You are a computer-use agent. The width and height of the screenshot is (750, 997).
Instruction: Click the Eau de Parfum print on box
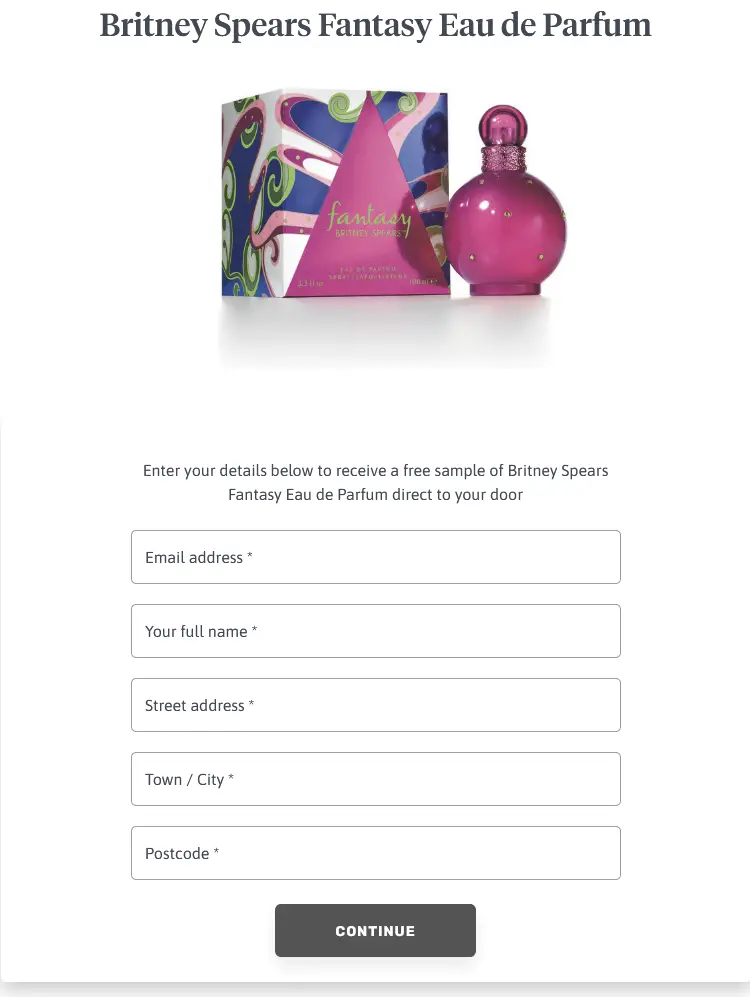(x=369, y=270)
